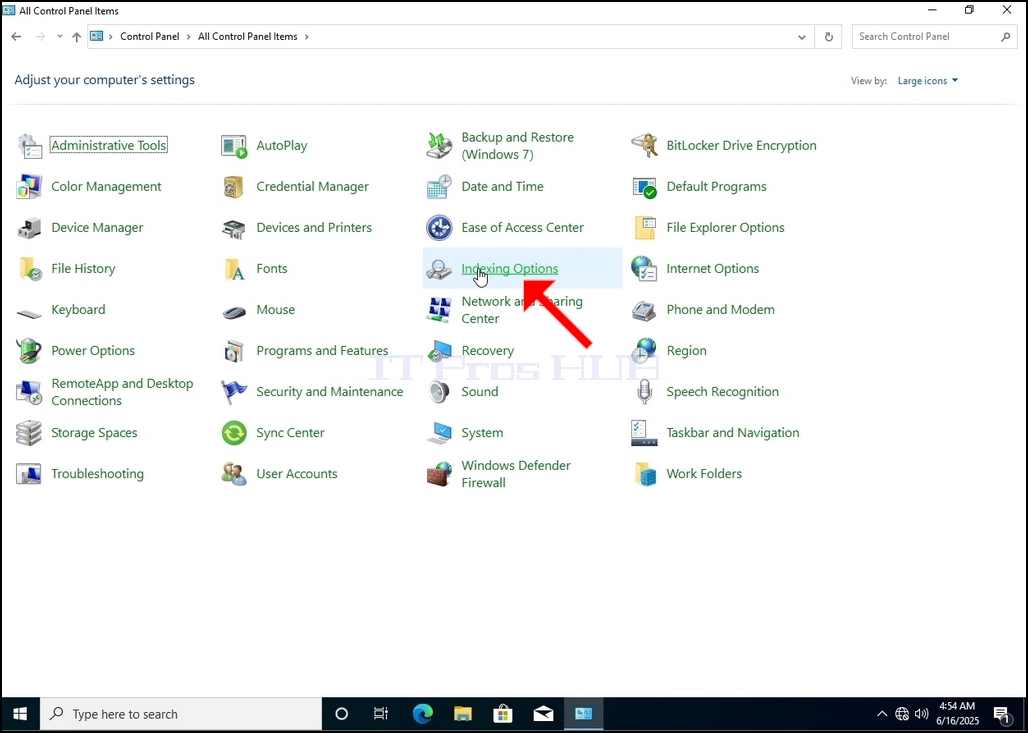Open the Default Programs icon

pyautogui.click(x=644, y=187)
